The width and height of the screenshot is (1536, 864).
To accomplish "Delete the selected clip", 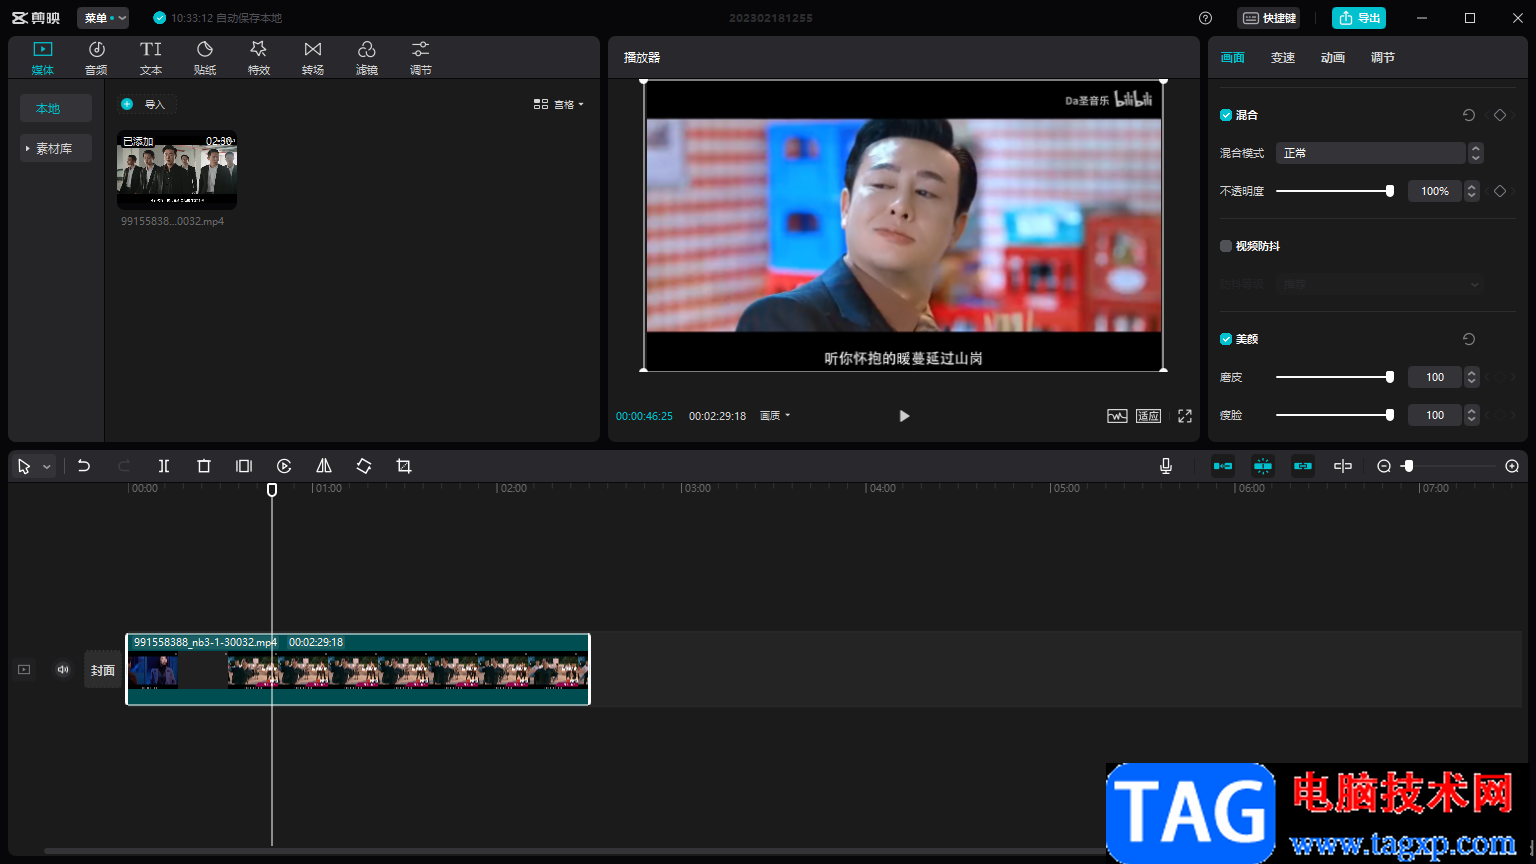I will click(204, 466).
